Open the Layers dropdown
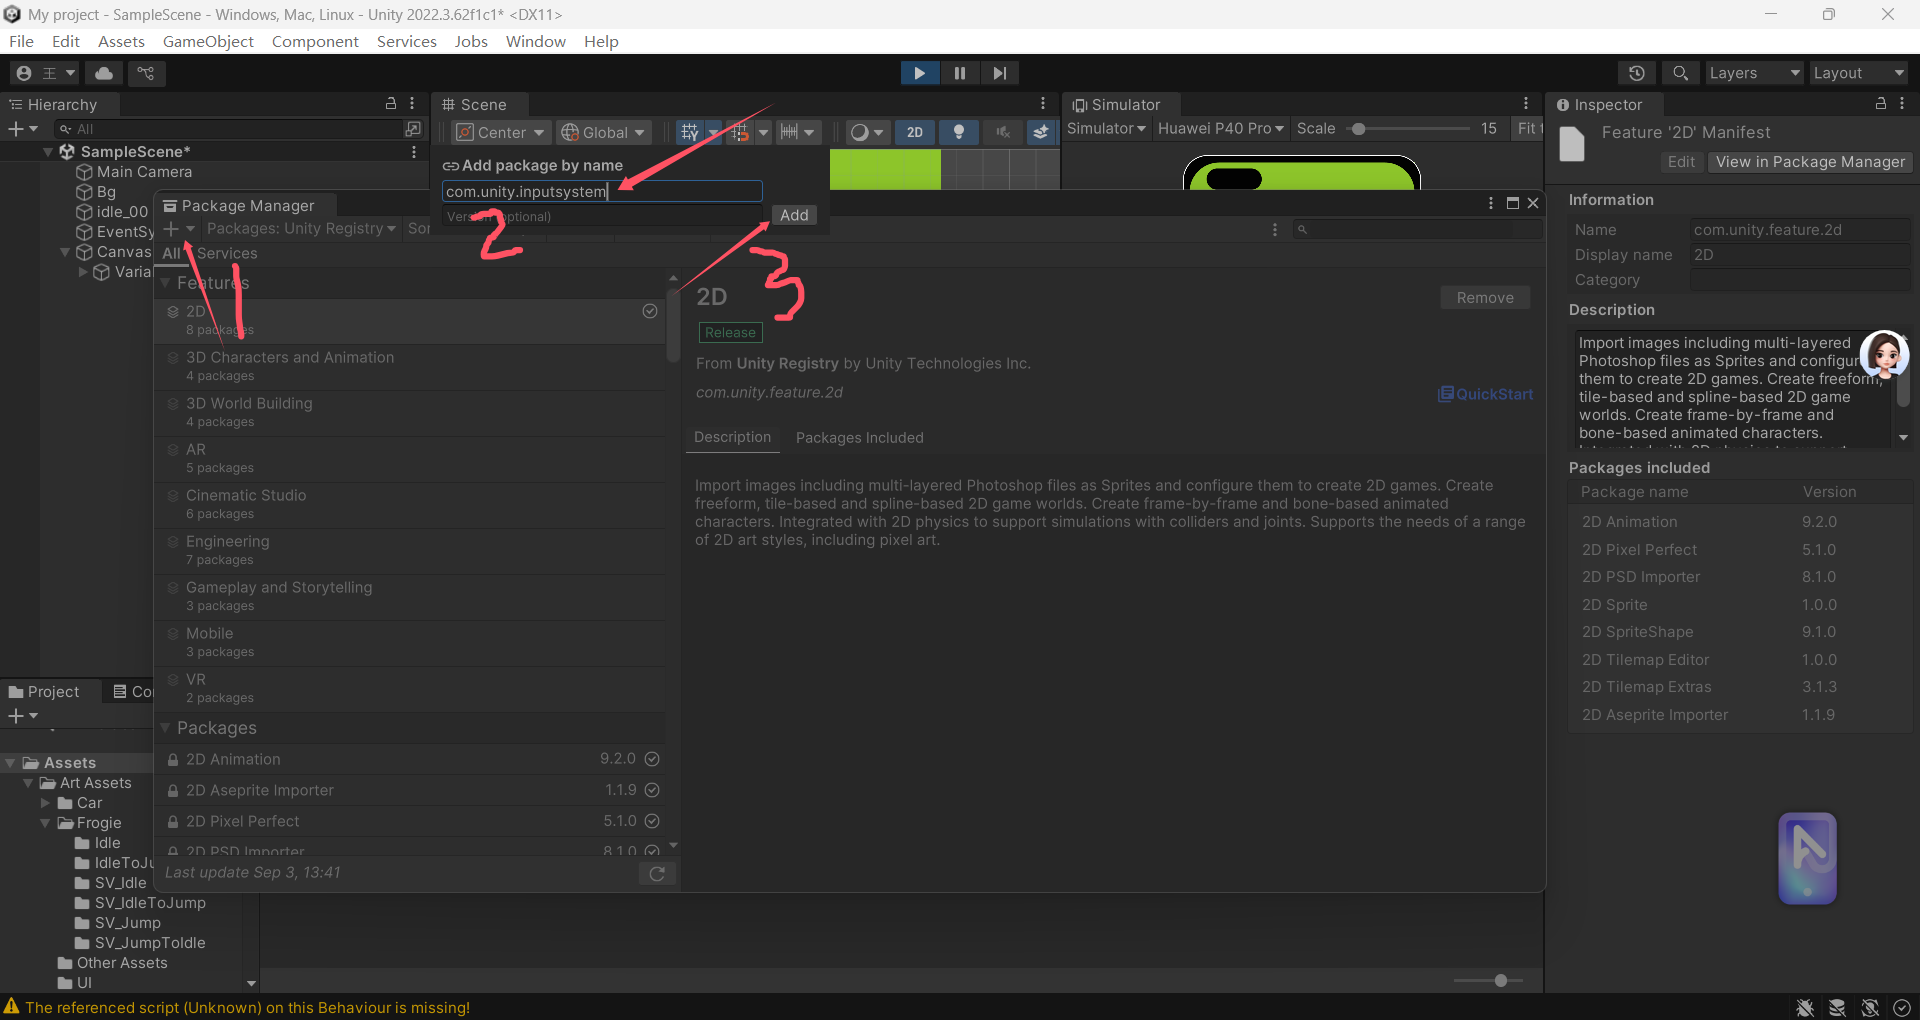The width and height of the screenshot is (1920, 1020). pyautogui.click(x=1753, y=73)
